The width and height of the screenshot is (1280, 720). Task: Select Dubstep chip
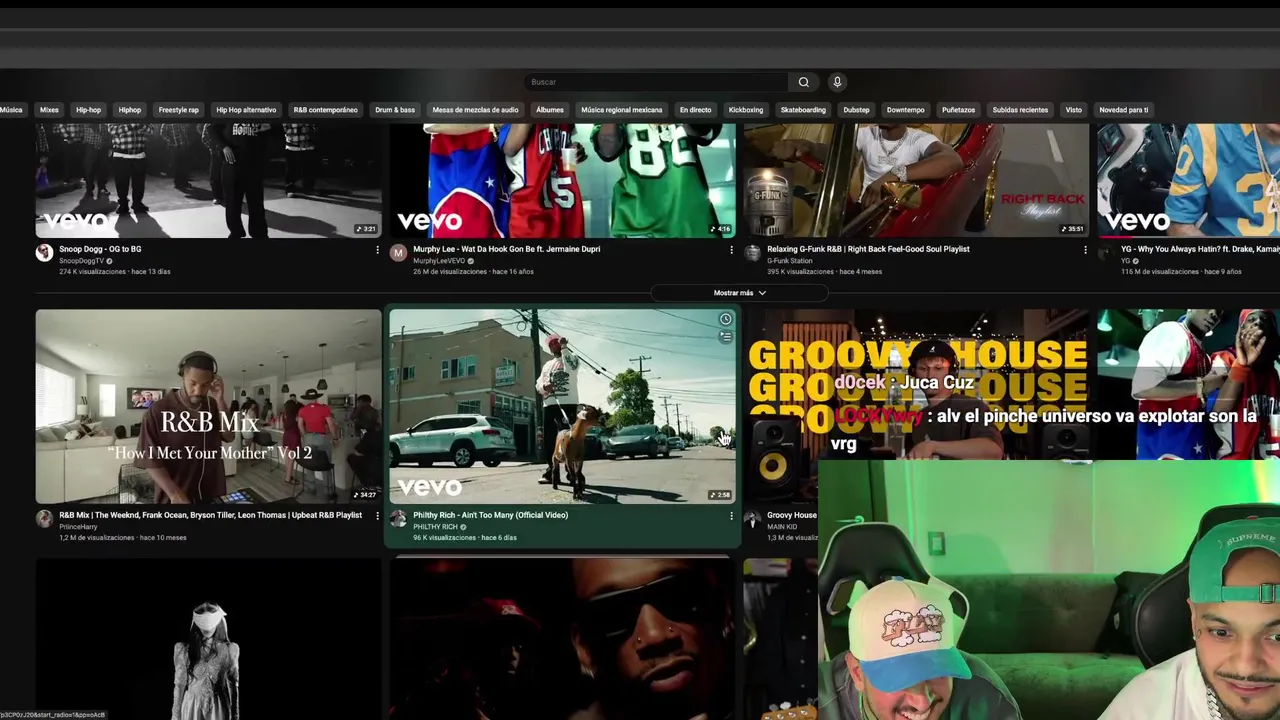point(856,110)
